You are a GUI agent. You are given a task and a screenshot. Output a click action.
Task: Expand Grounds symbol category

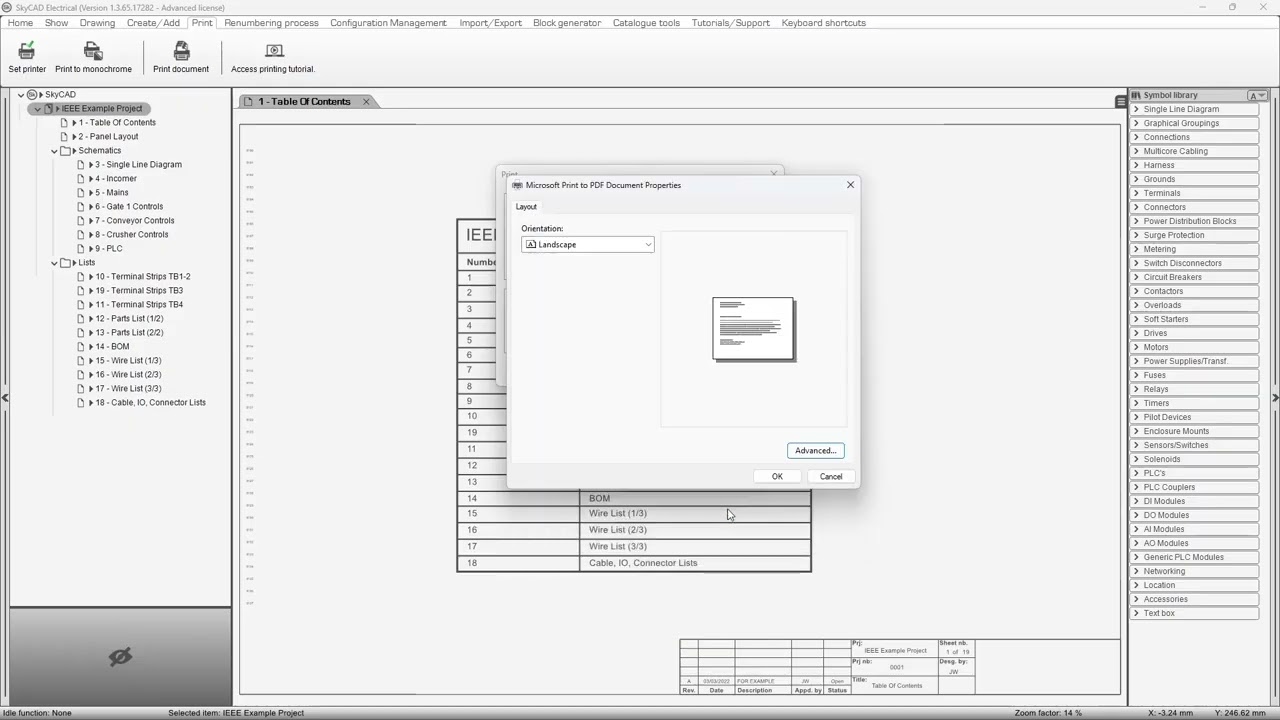[1136, 179]
